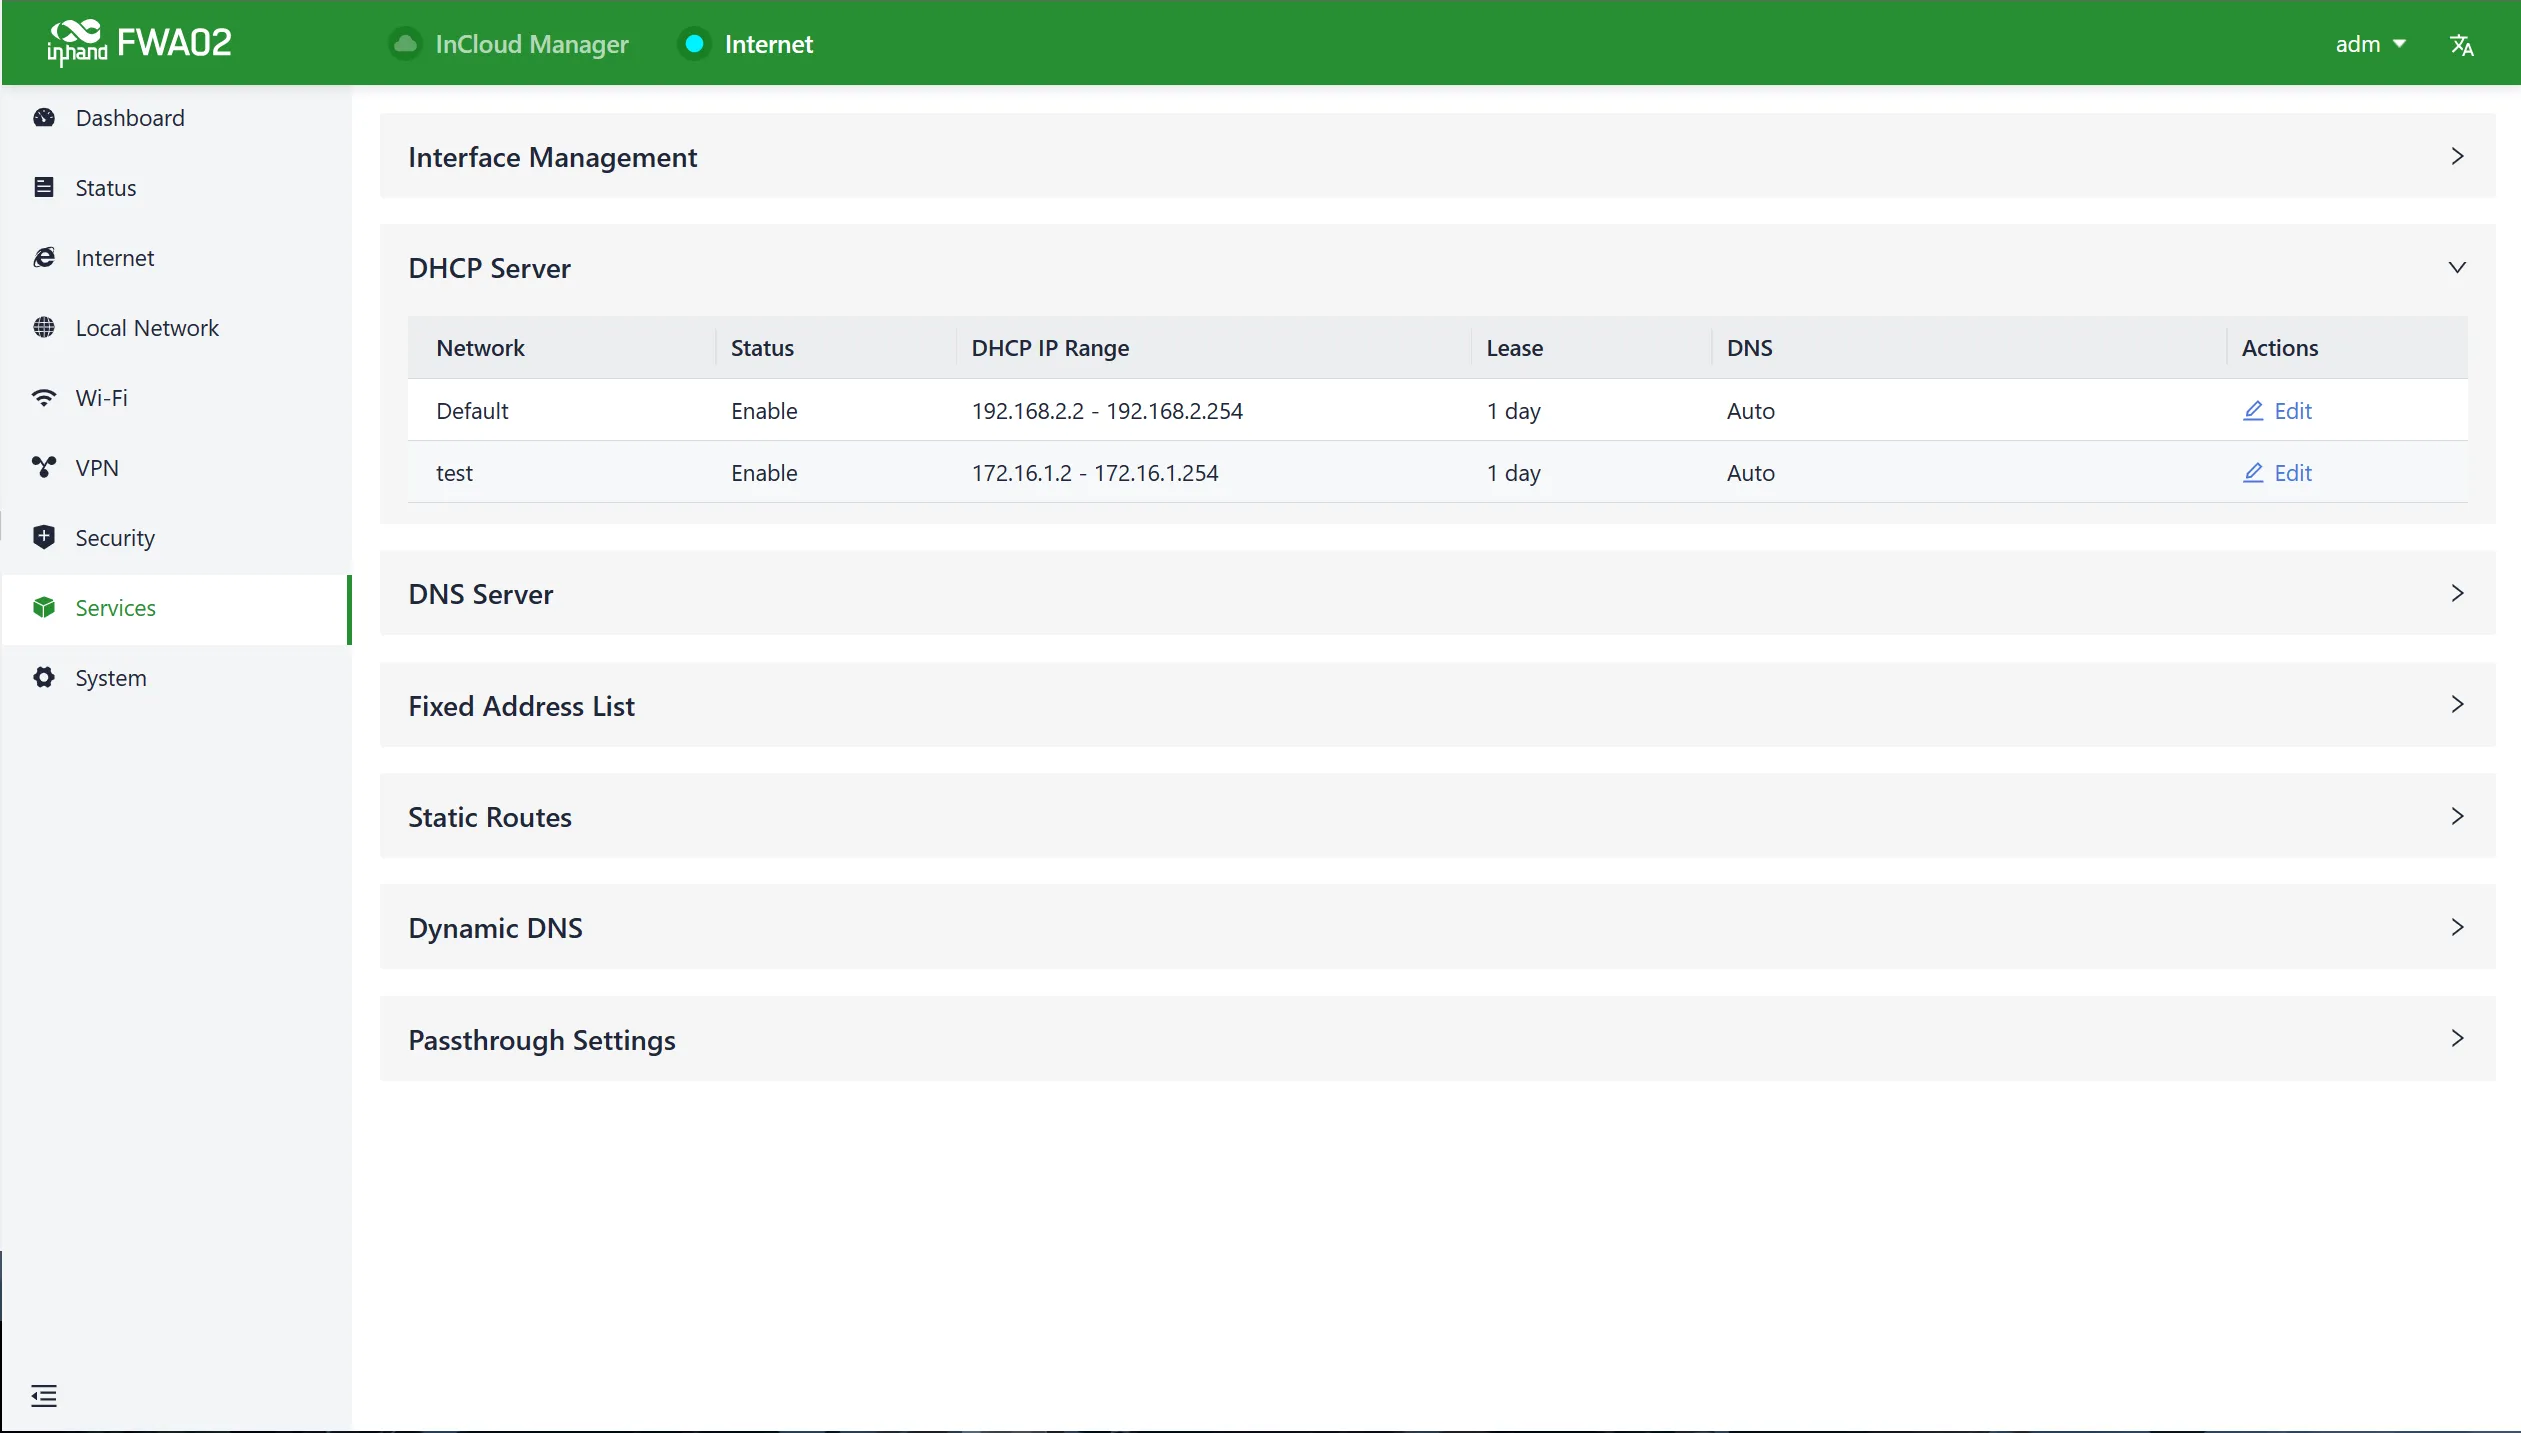Open the Wi-Fi menu item
Image resolution: width=2521 pixels, height=1433 pixels.
pyautogui.click(x=176, y=398)
